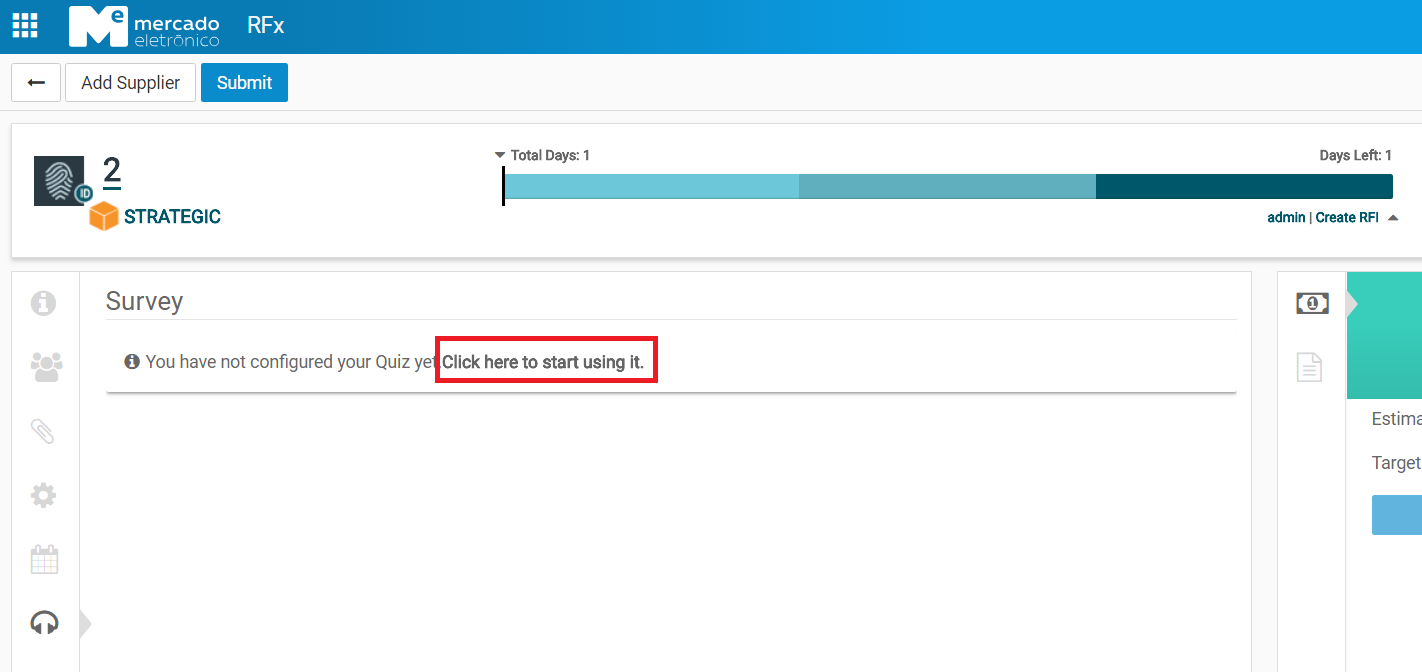Open the banknote icon on the right panel
Image resolution: width=1422 pixels, height=672 pixels.
click(1311, 302)
